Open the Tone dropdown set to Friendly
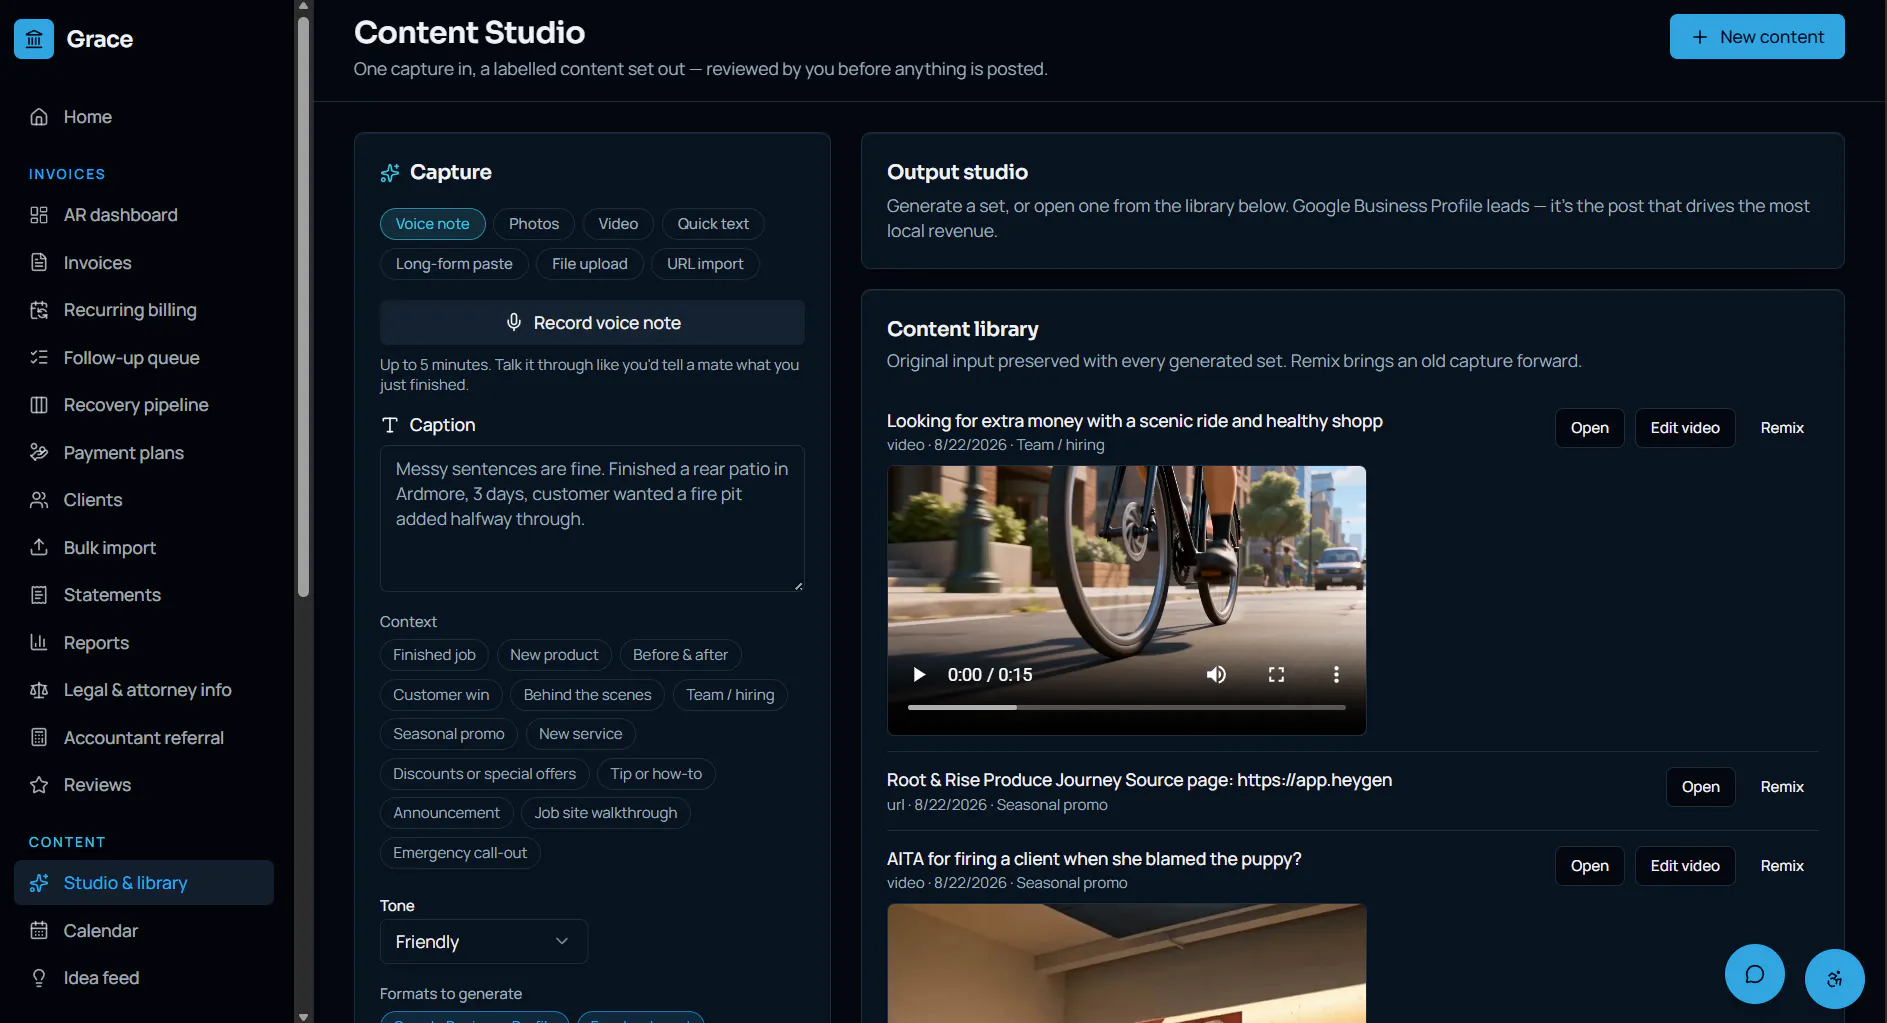Image resolution: width=1887 pixels, height=1023 pixels. tap(484, 942)
